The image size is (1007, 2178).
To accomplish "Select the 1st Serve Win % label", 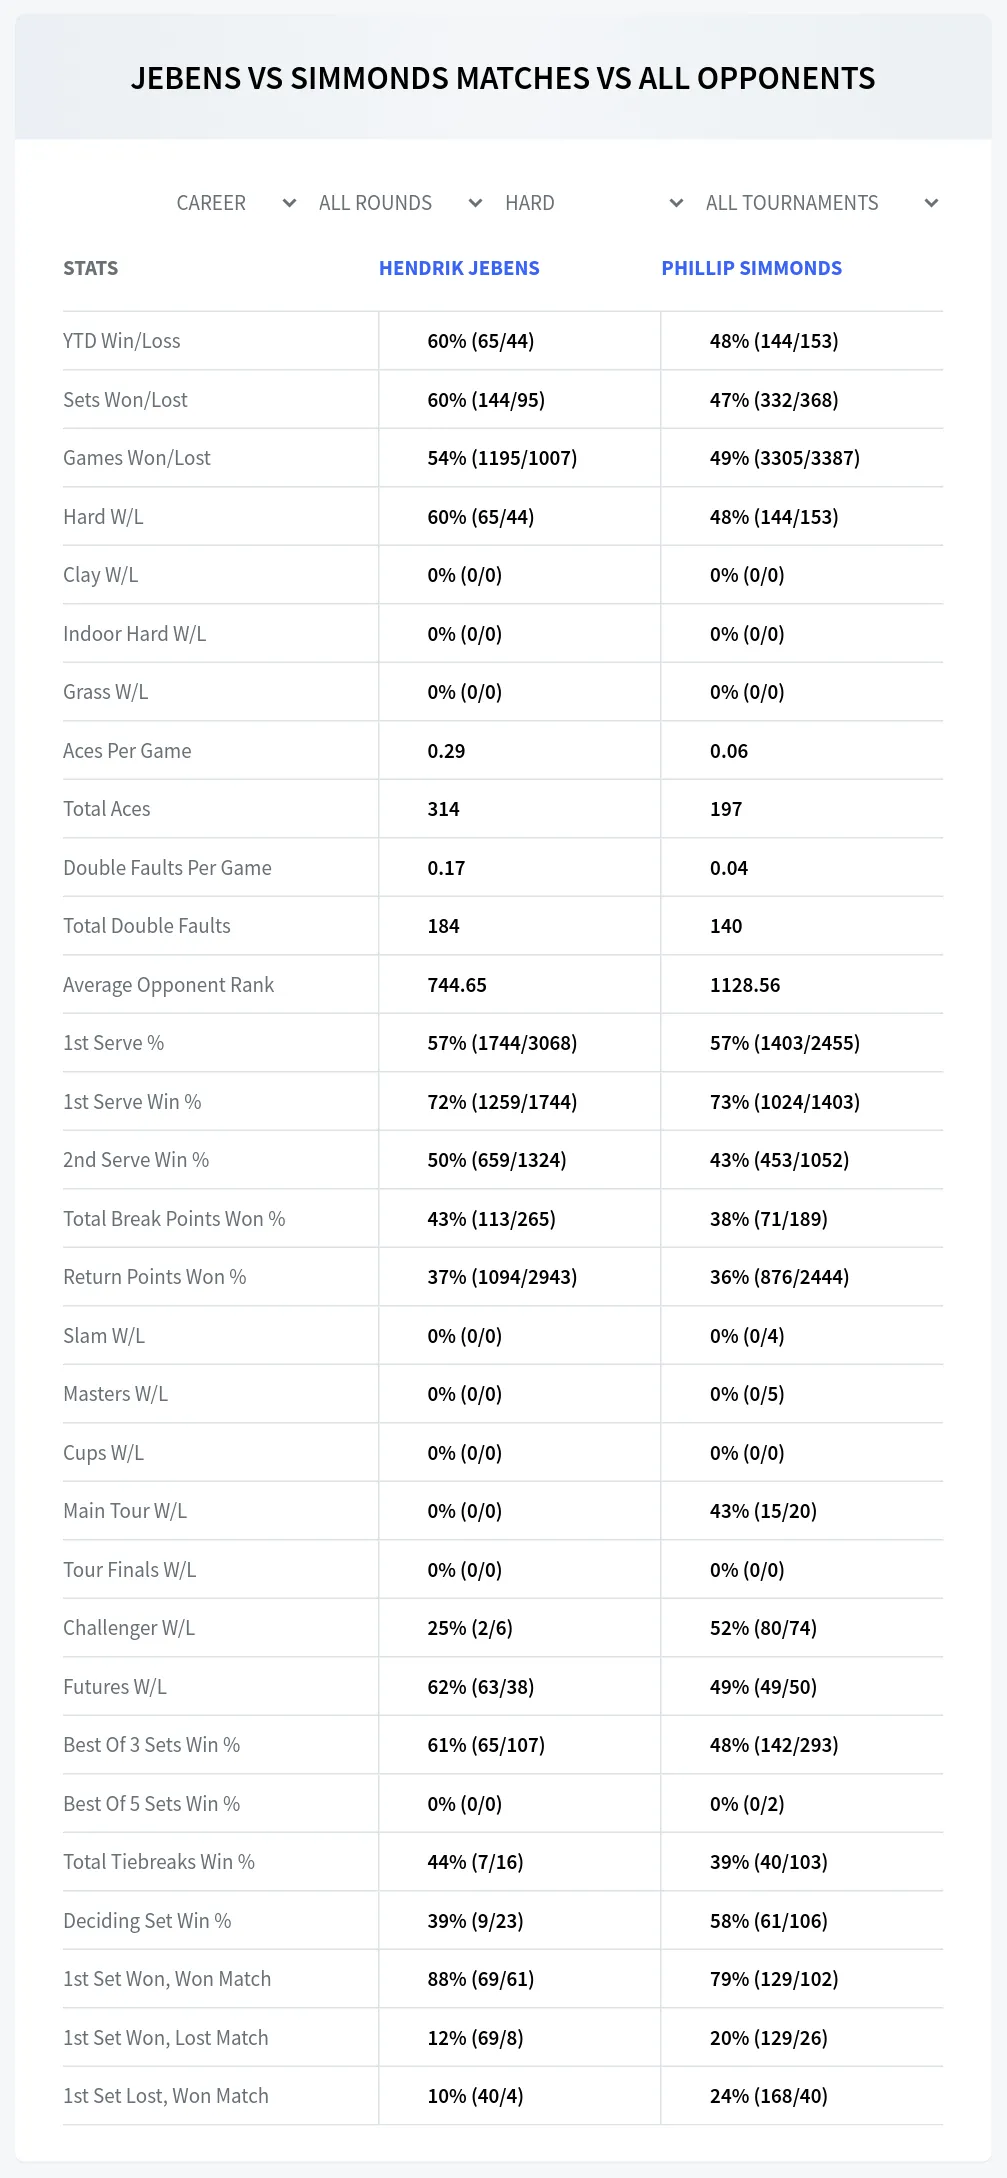I will click(132, 1102).
